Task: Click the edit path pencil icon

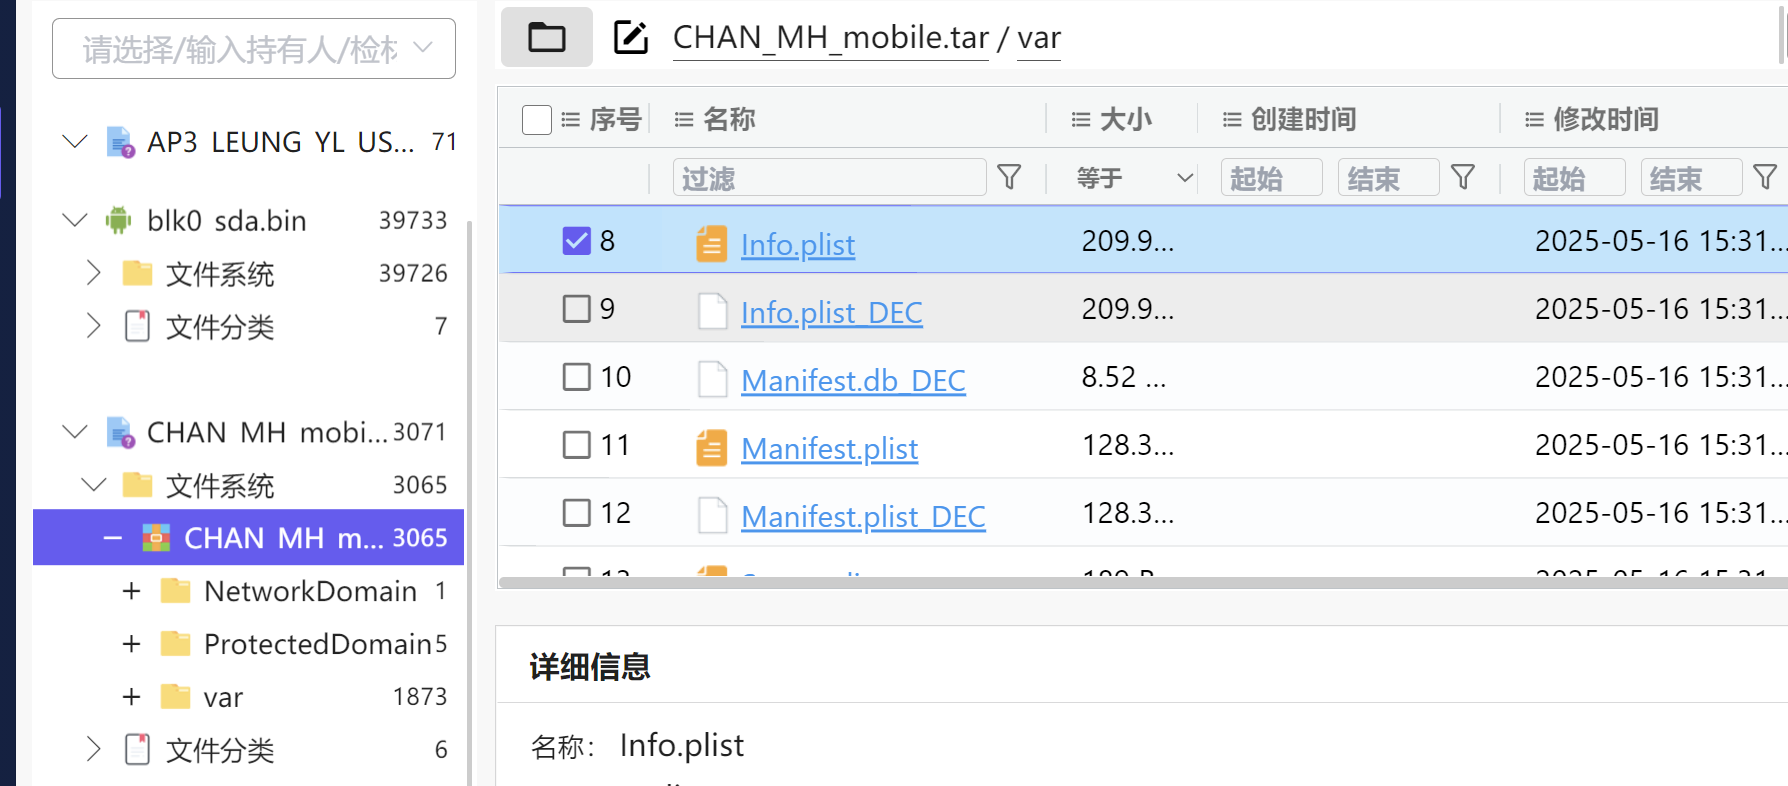Action: (x=631, y=38)
